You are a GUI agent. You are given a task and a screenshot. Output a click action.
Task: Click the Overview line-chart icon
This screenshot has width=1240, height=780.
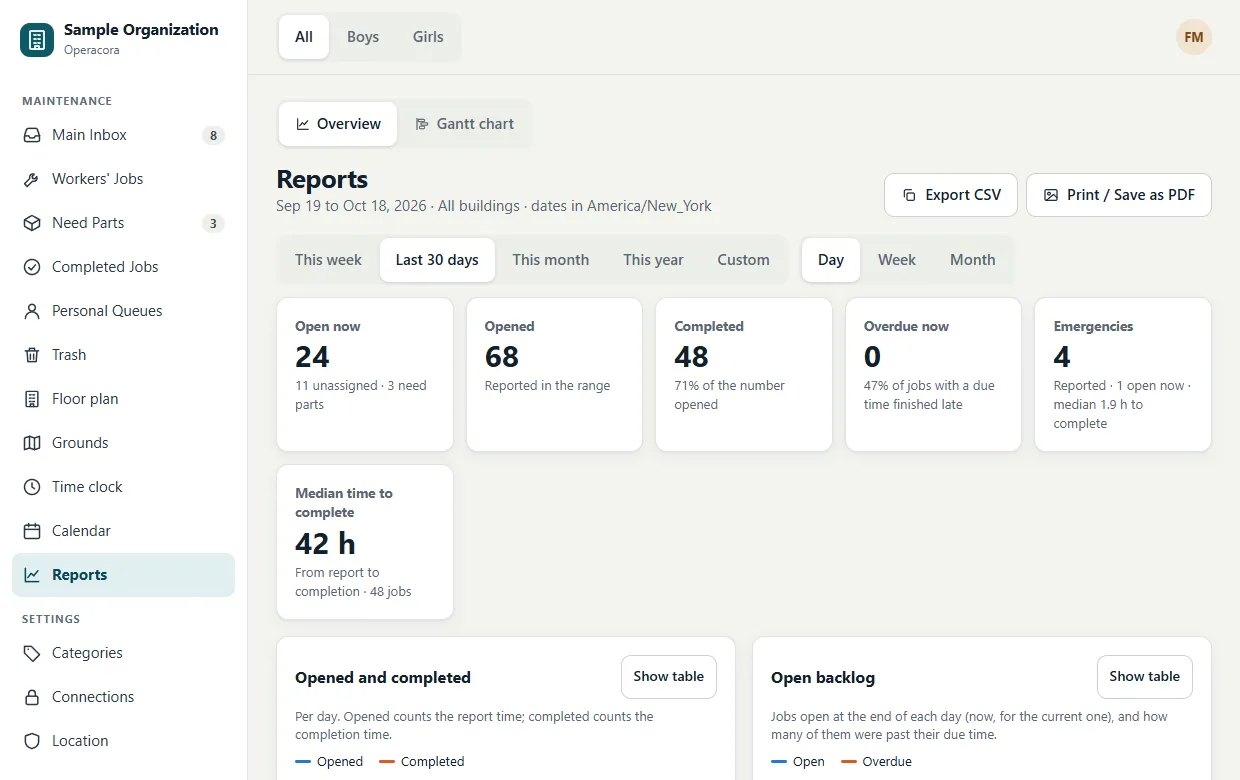[x=303, y=124]
